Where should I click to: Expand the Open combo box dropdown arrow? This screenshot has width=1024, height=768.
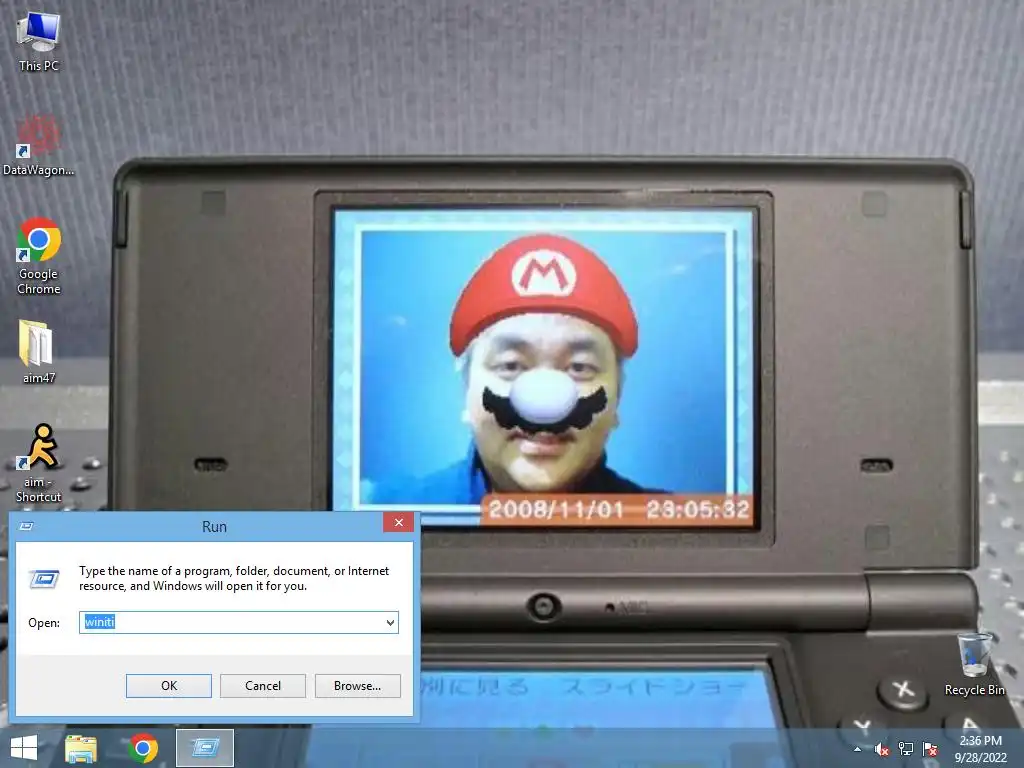click(x=391, y=622)
